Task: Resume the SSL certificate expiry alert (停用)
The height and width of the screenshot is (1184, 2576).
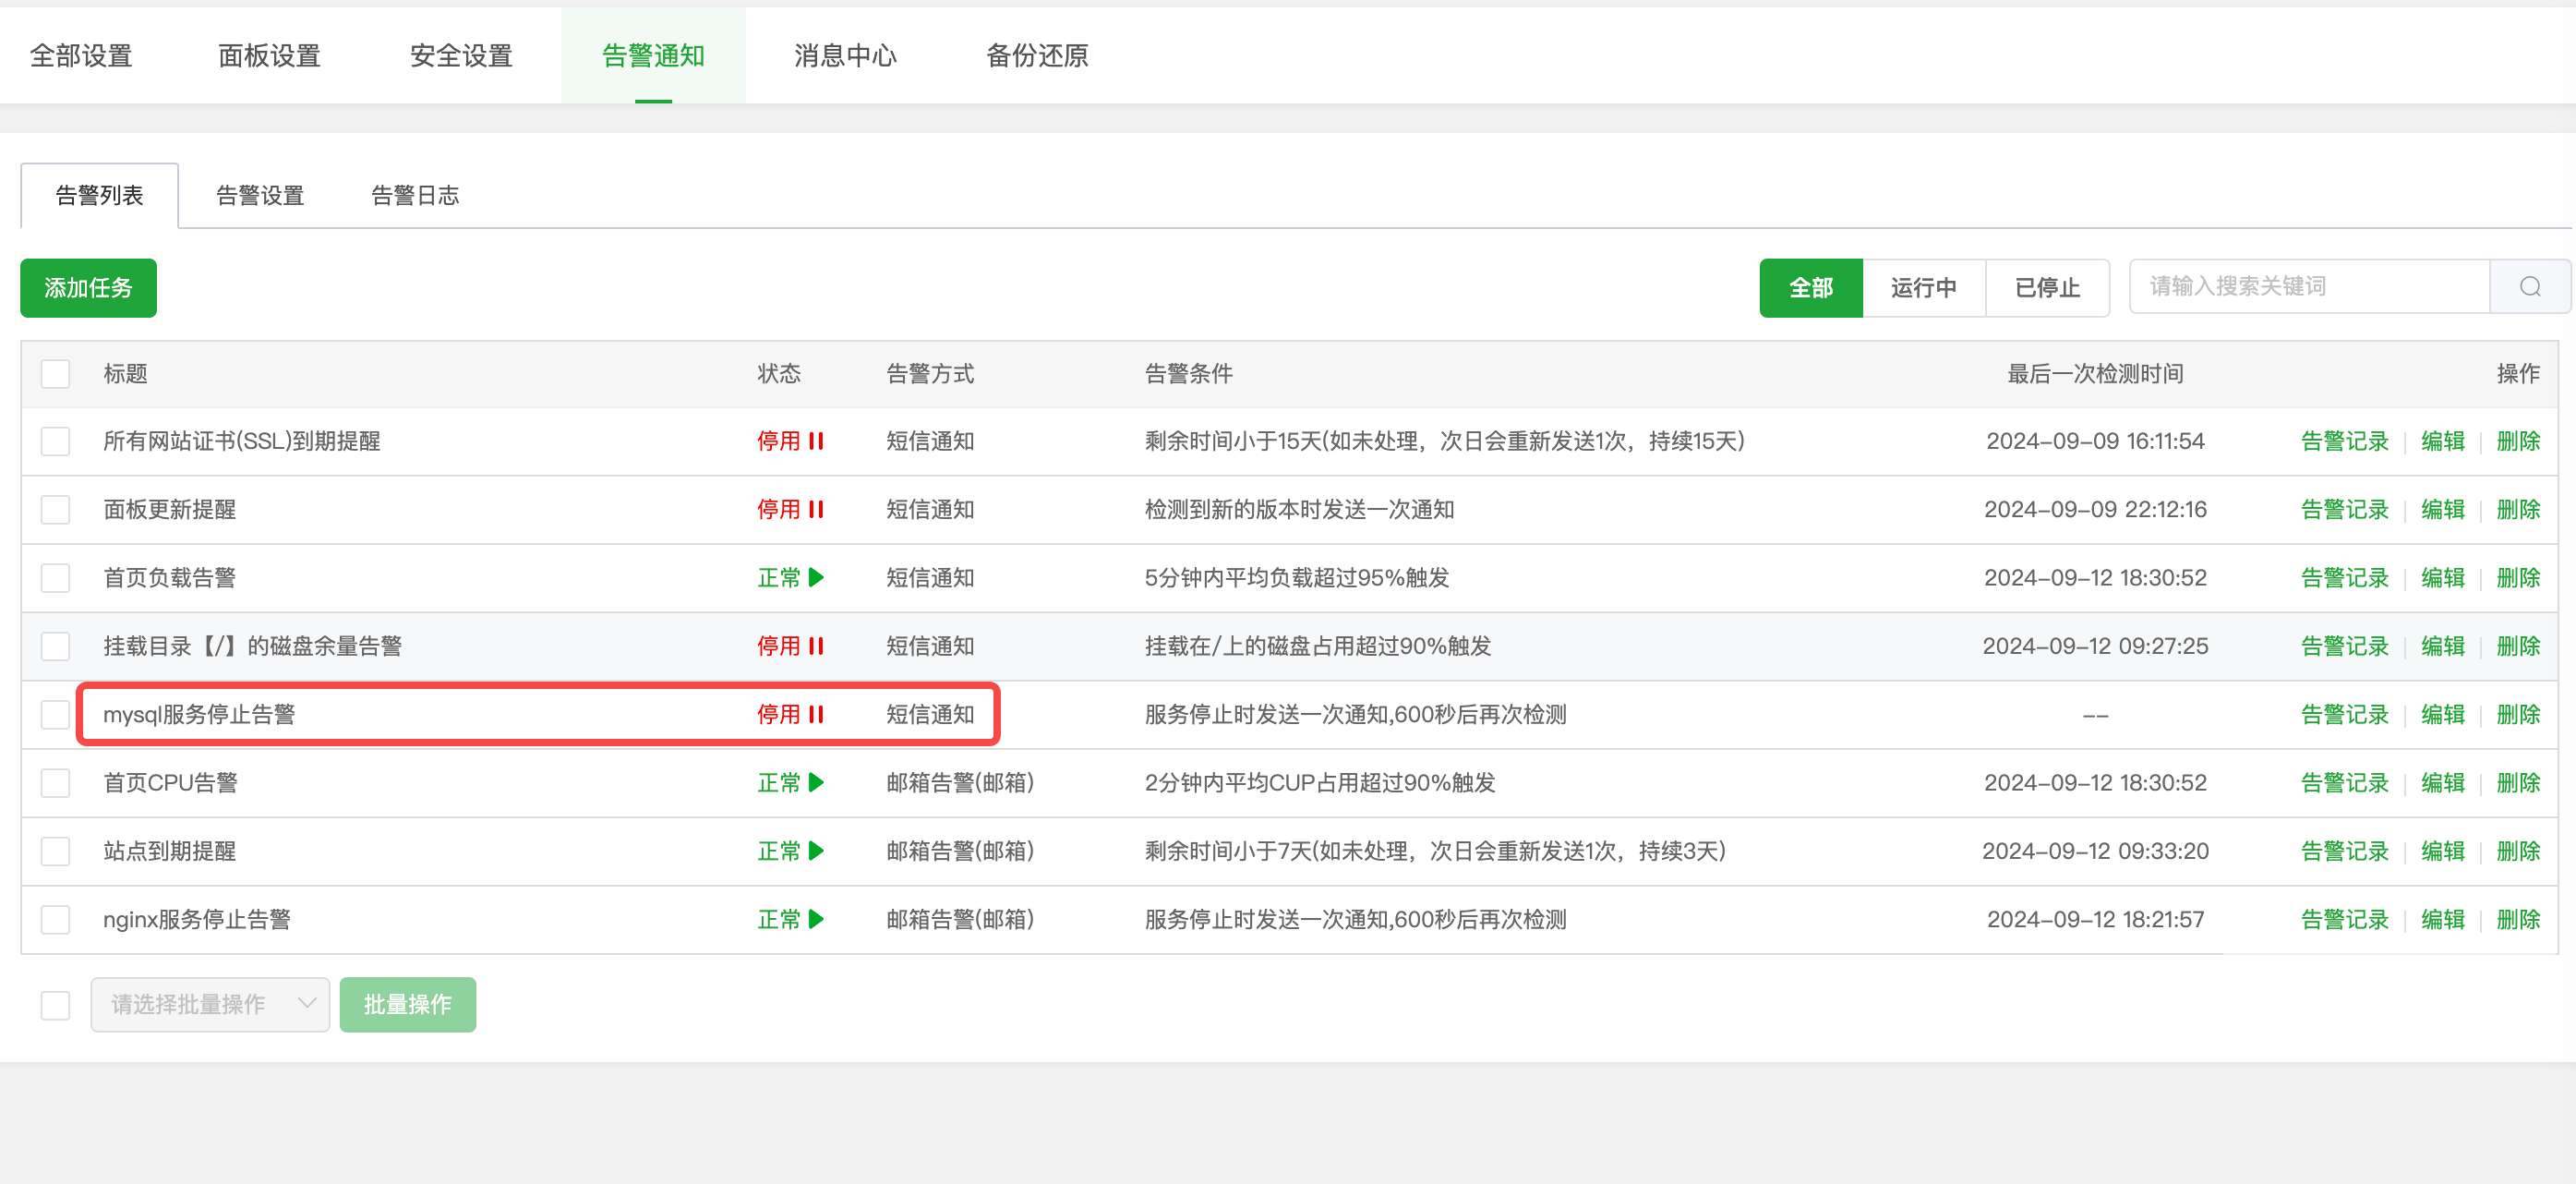Action: (x=790, y=441)
